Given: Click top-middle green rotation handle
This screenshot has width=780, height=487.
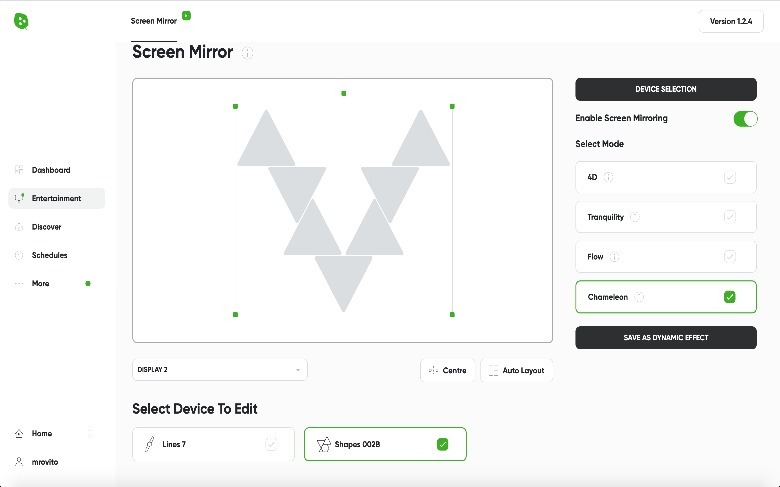Looking at the screenshot, I should tap(344, 93).
